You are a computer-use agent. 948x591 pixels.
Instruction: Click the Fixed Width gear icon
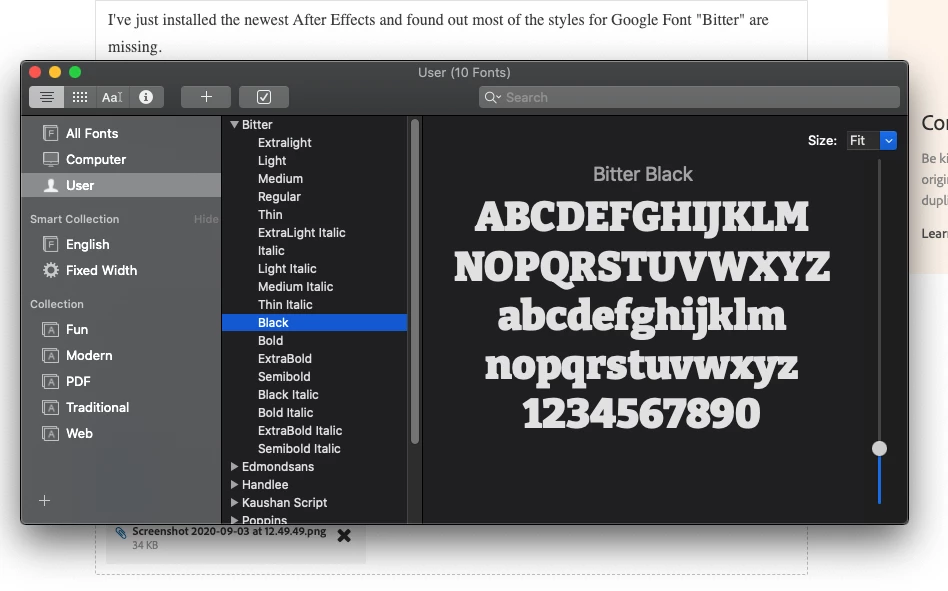(51, 270)
